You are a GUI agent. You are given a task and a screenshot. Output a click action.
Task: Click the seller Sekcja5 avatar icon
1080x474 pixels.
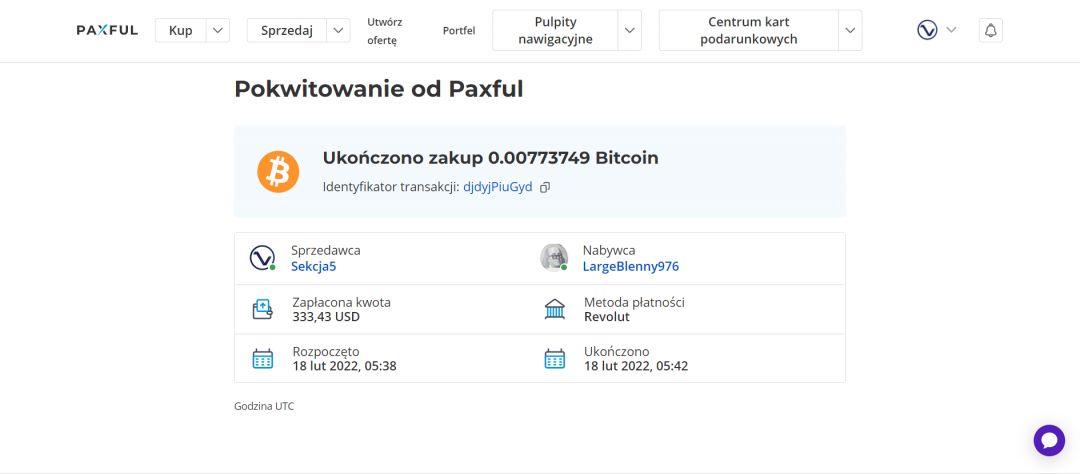tap(262, 258)
